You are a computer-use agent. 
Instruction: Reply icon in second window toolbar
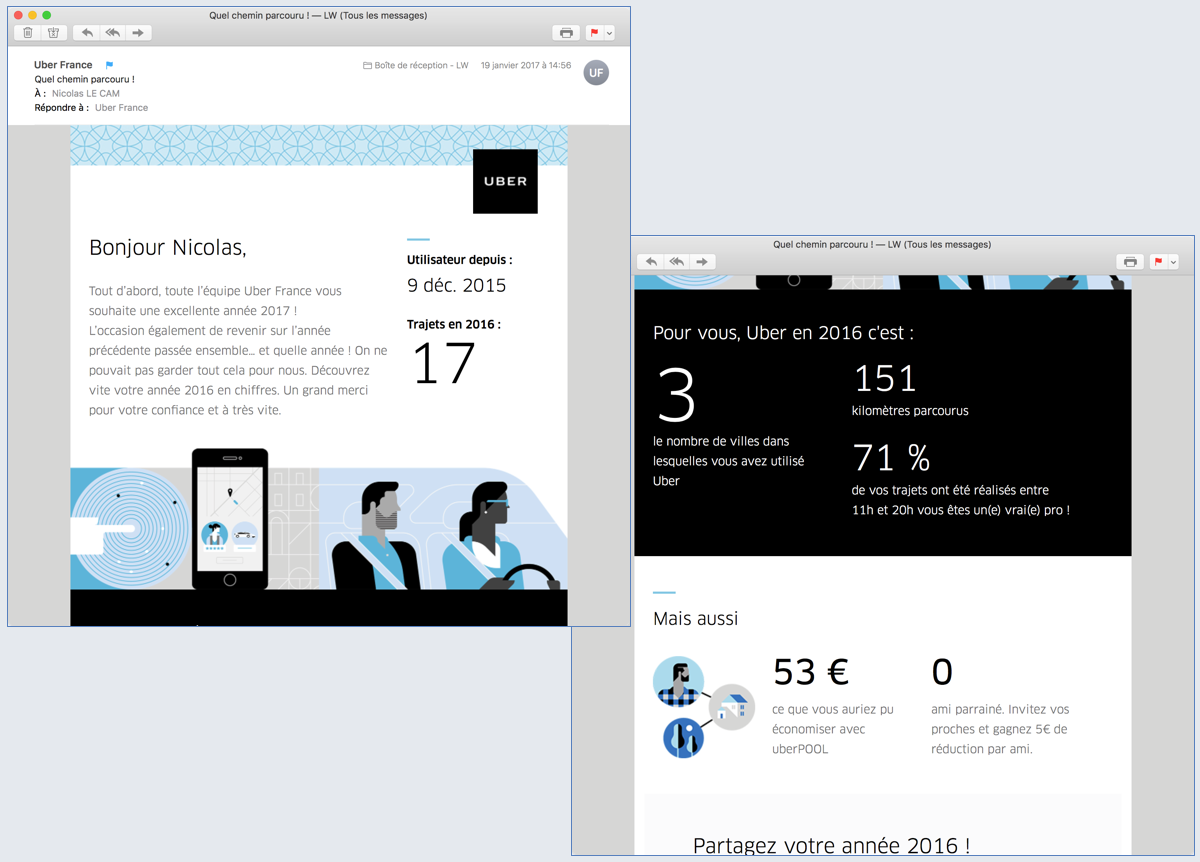point(651,262)
